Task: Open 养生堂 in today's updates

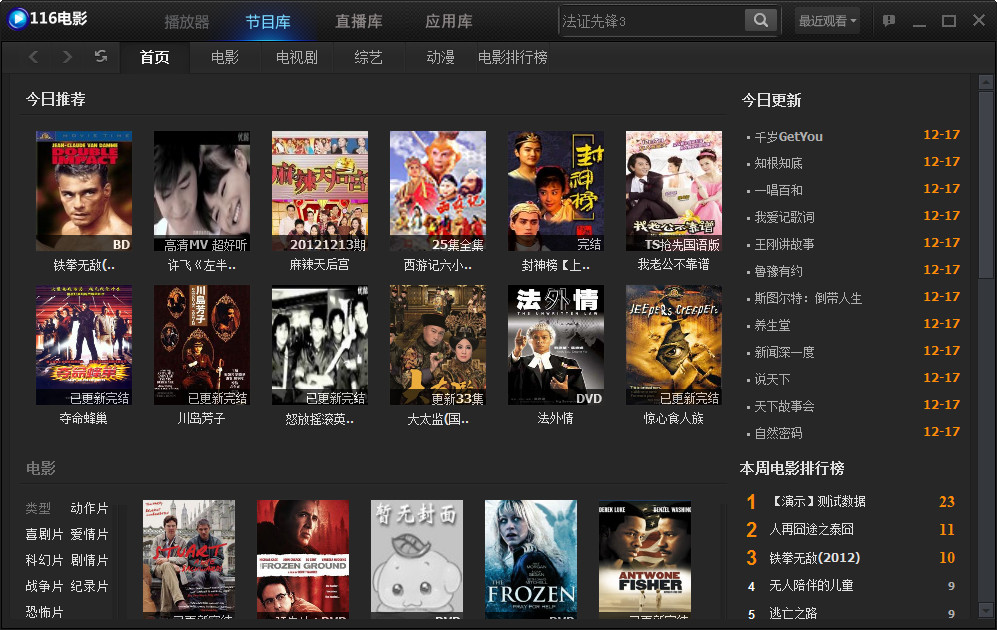Action: coord(773,325)
